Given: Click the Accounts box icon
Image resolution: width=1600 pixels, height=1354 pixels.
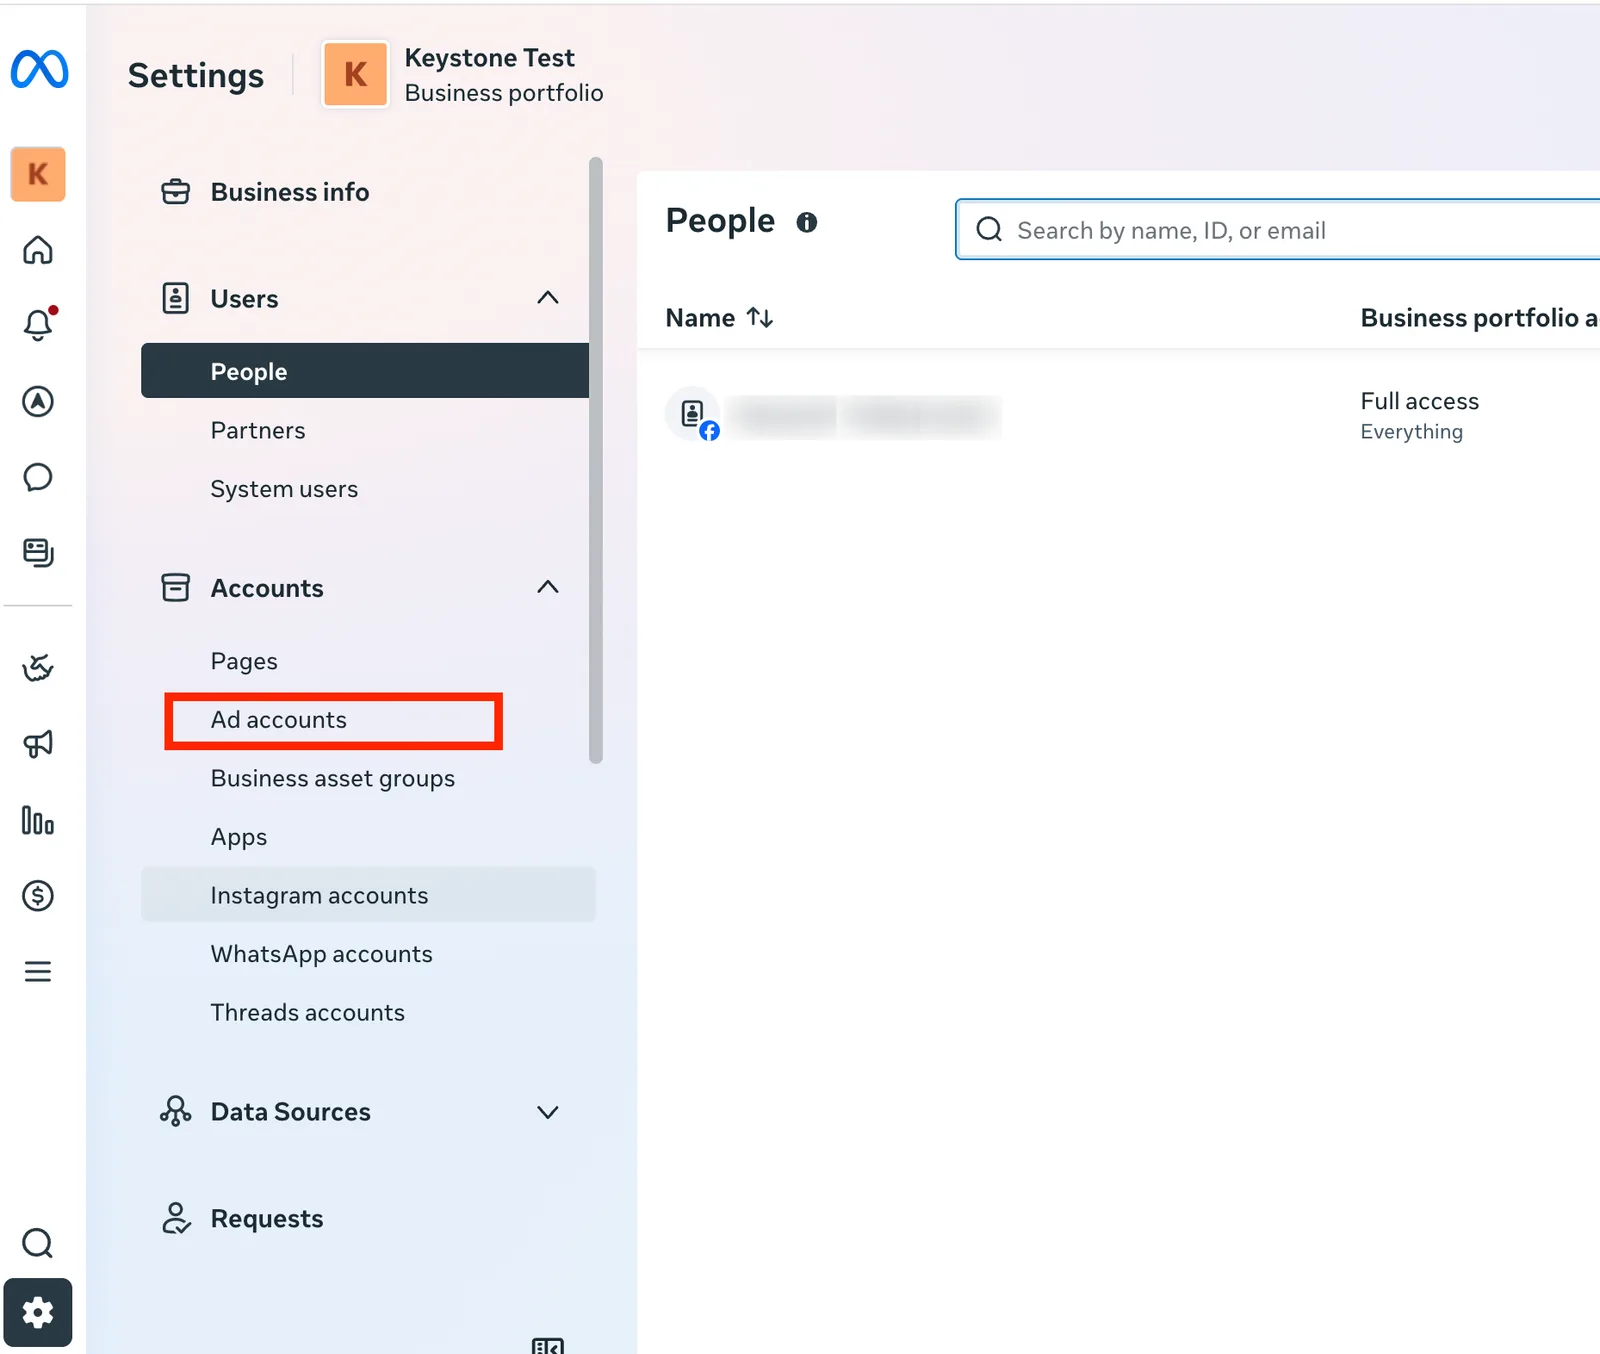Looking at the screenshot, I should tap(176, 587).
